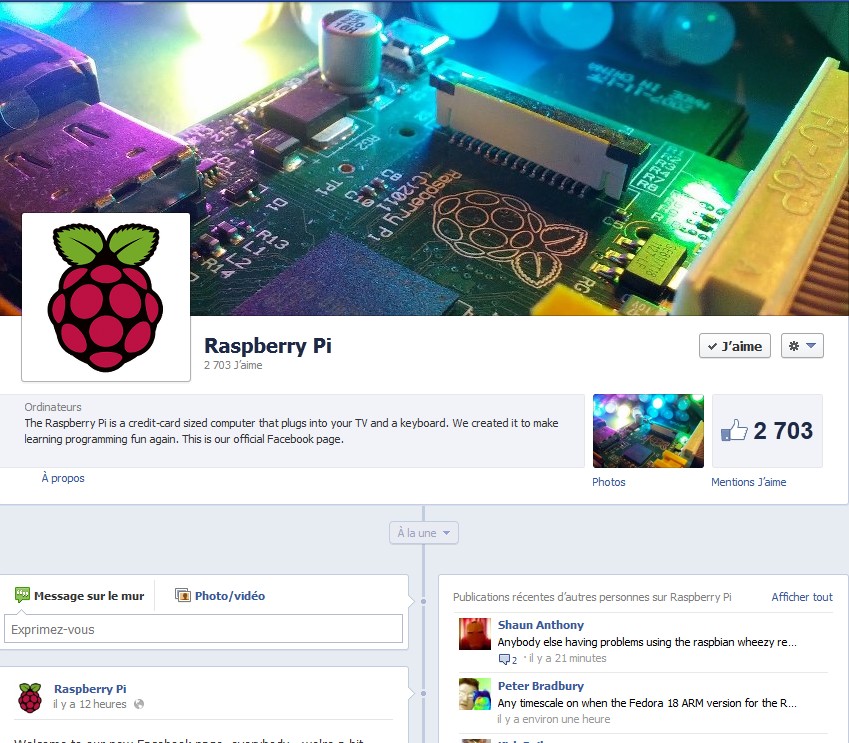Click the small raspberry avatar on post
849x743 pixels.
pyautogui.click(x=30, y=698)
